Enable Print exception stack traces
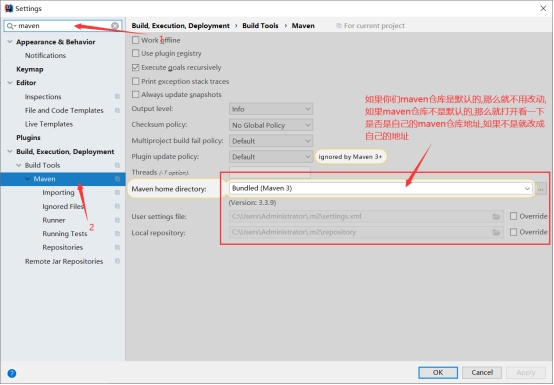Screen dimensions: 554x385 tap(135, 81)
